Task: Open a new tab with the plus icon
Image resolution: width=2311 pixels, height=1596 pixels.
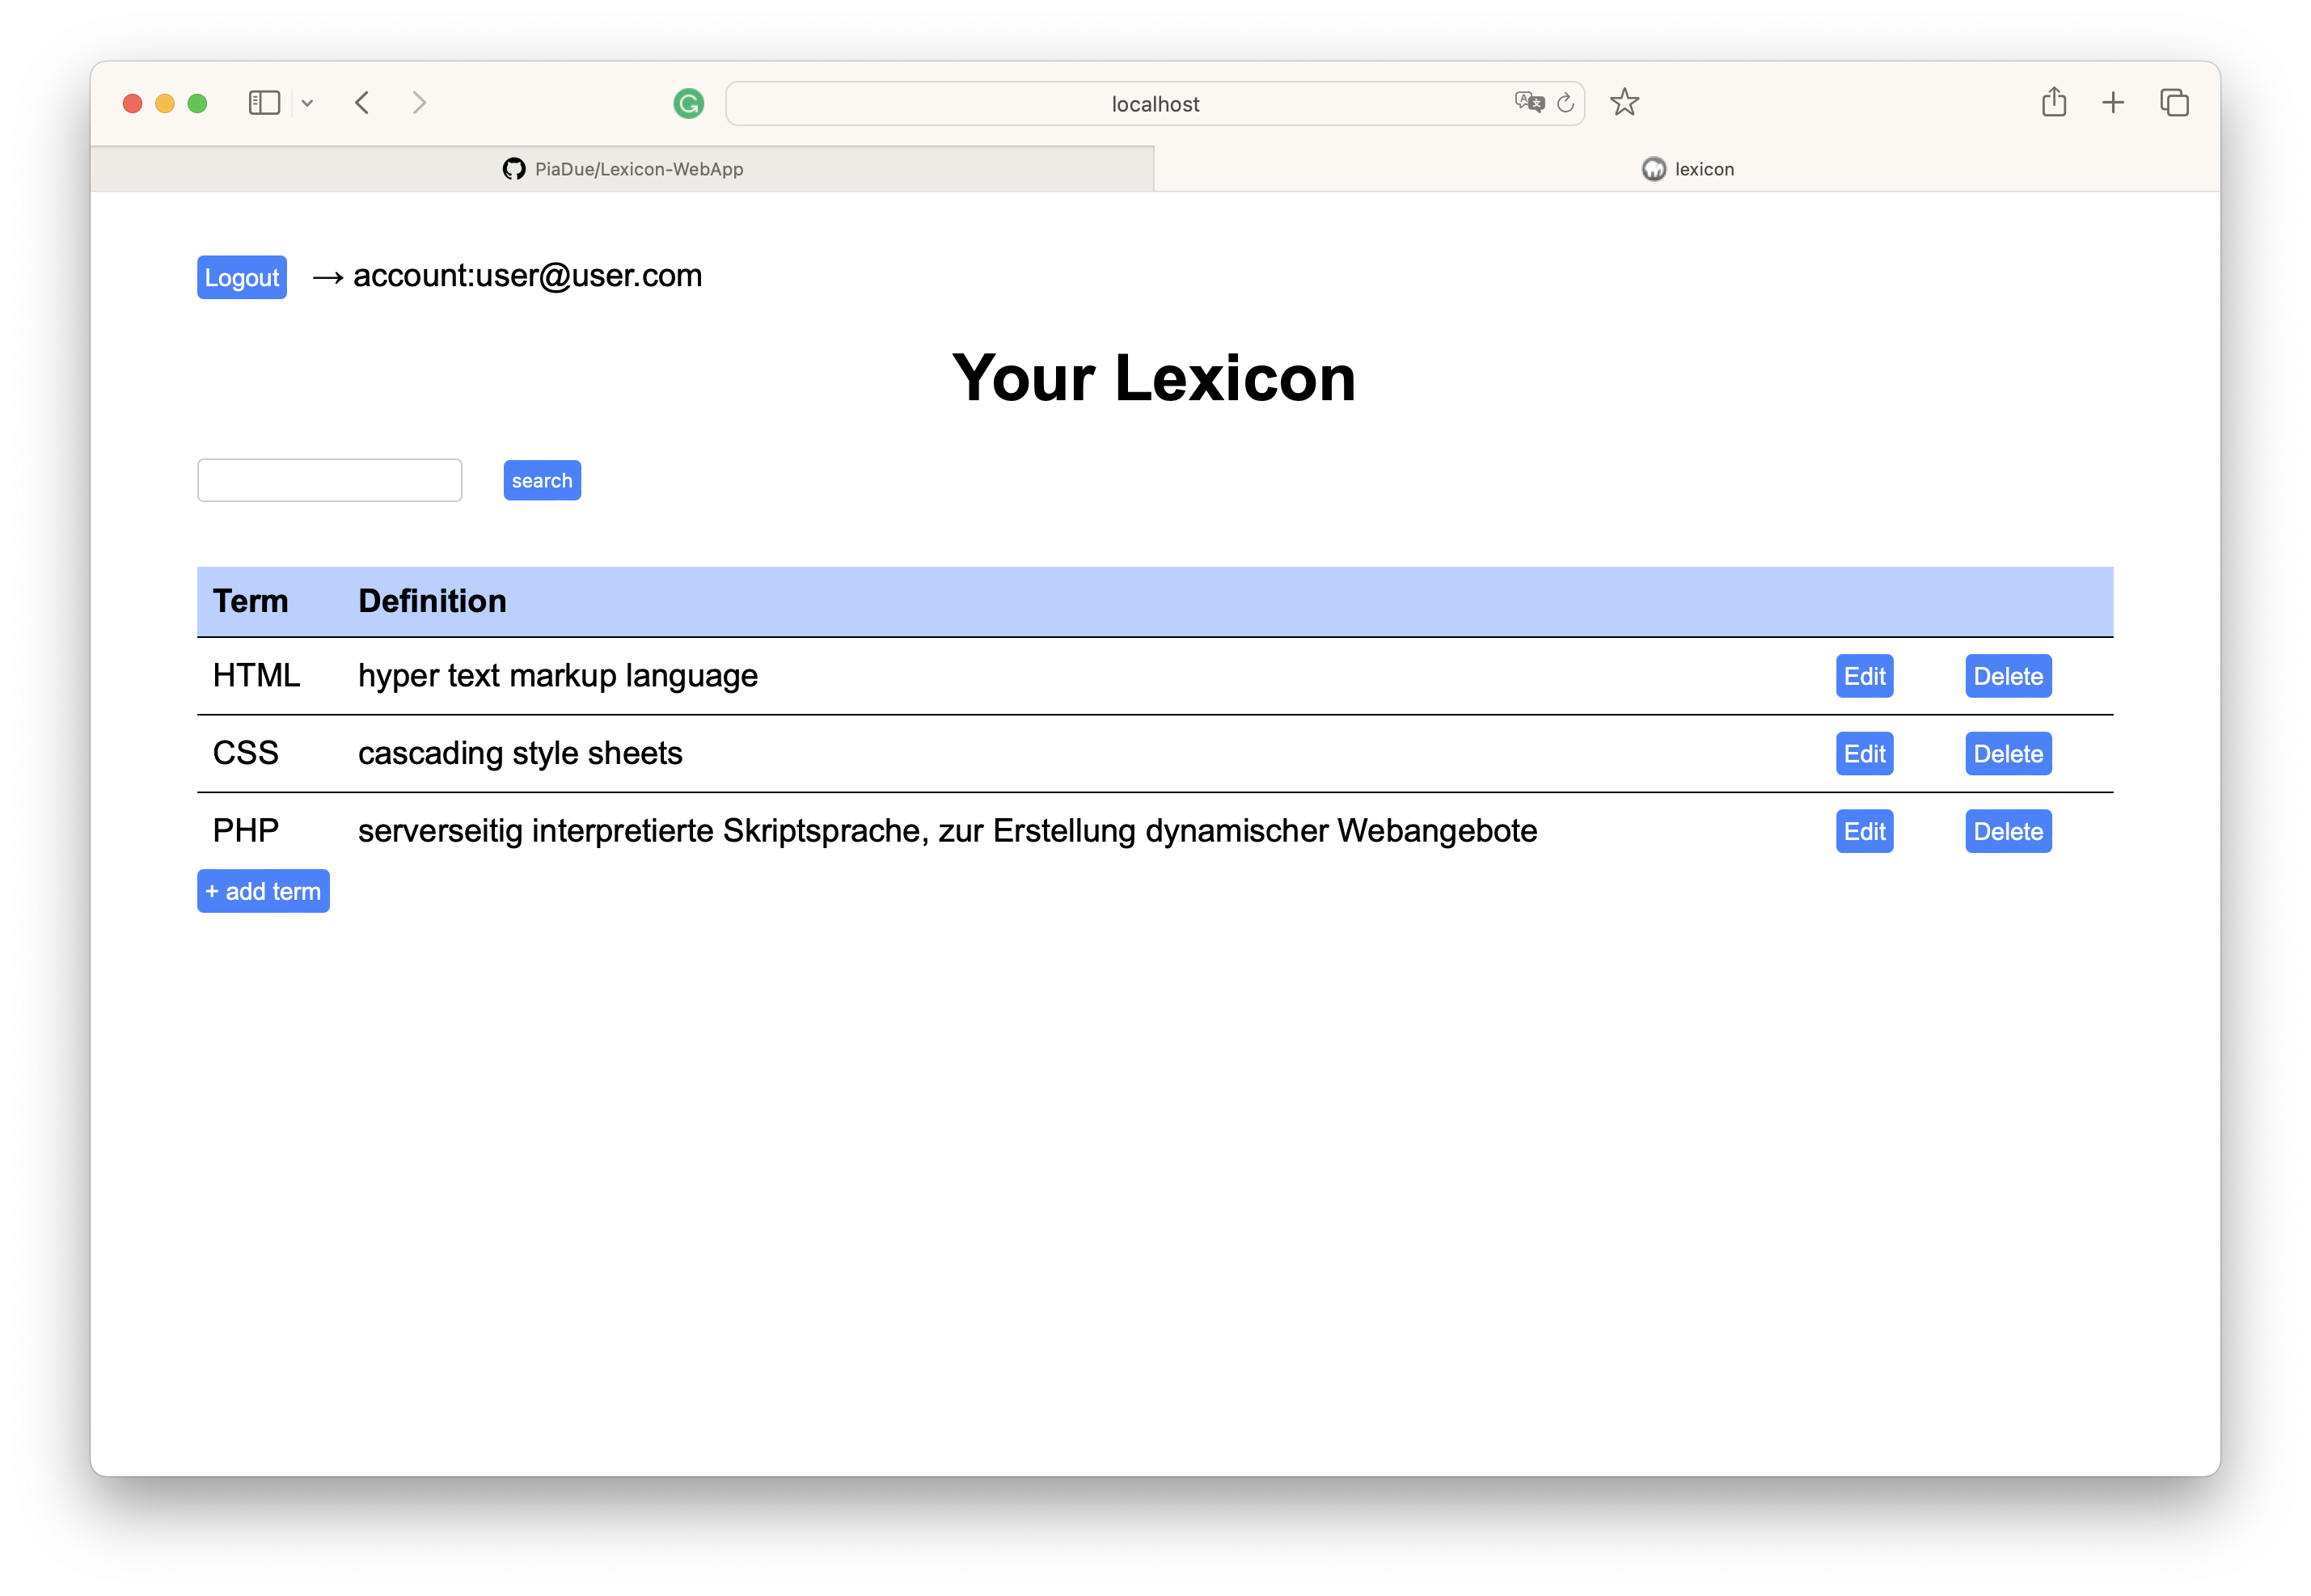Action: click(x=2112, y=102)
